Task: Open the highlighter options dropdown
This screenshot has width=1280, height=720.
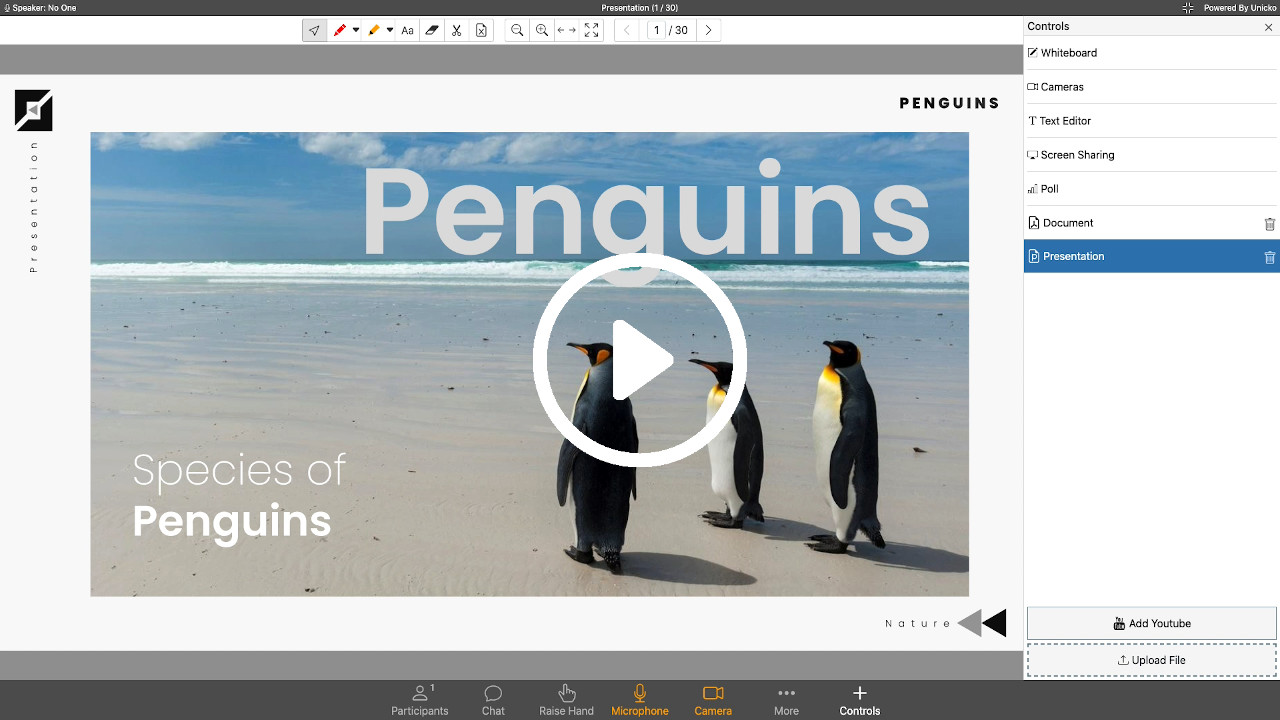Action: (x=390, y=30)
